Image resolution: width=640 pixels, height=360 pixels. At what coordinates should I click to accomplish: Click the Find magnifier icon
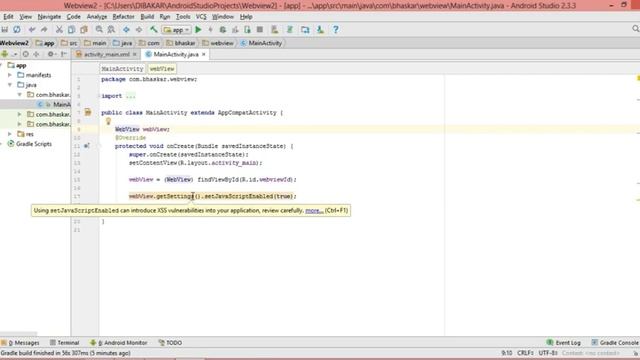coord(99,29)
